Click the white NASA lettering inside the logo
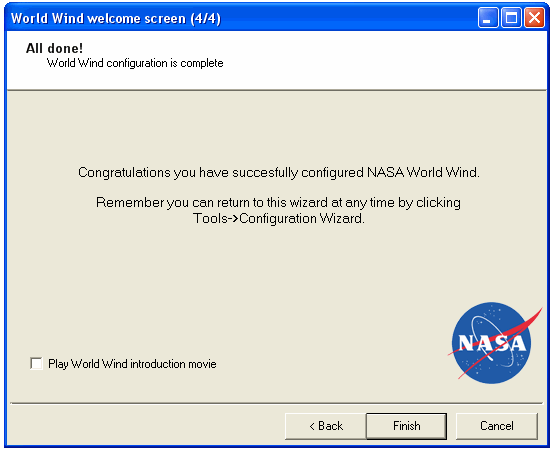The image size is (553, 452). (x=492, y=343)
